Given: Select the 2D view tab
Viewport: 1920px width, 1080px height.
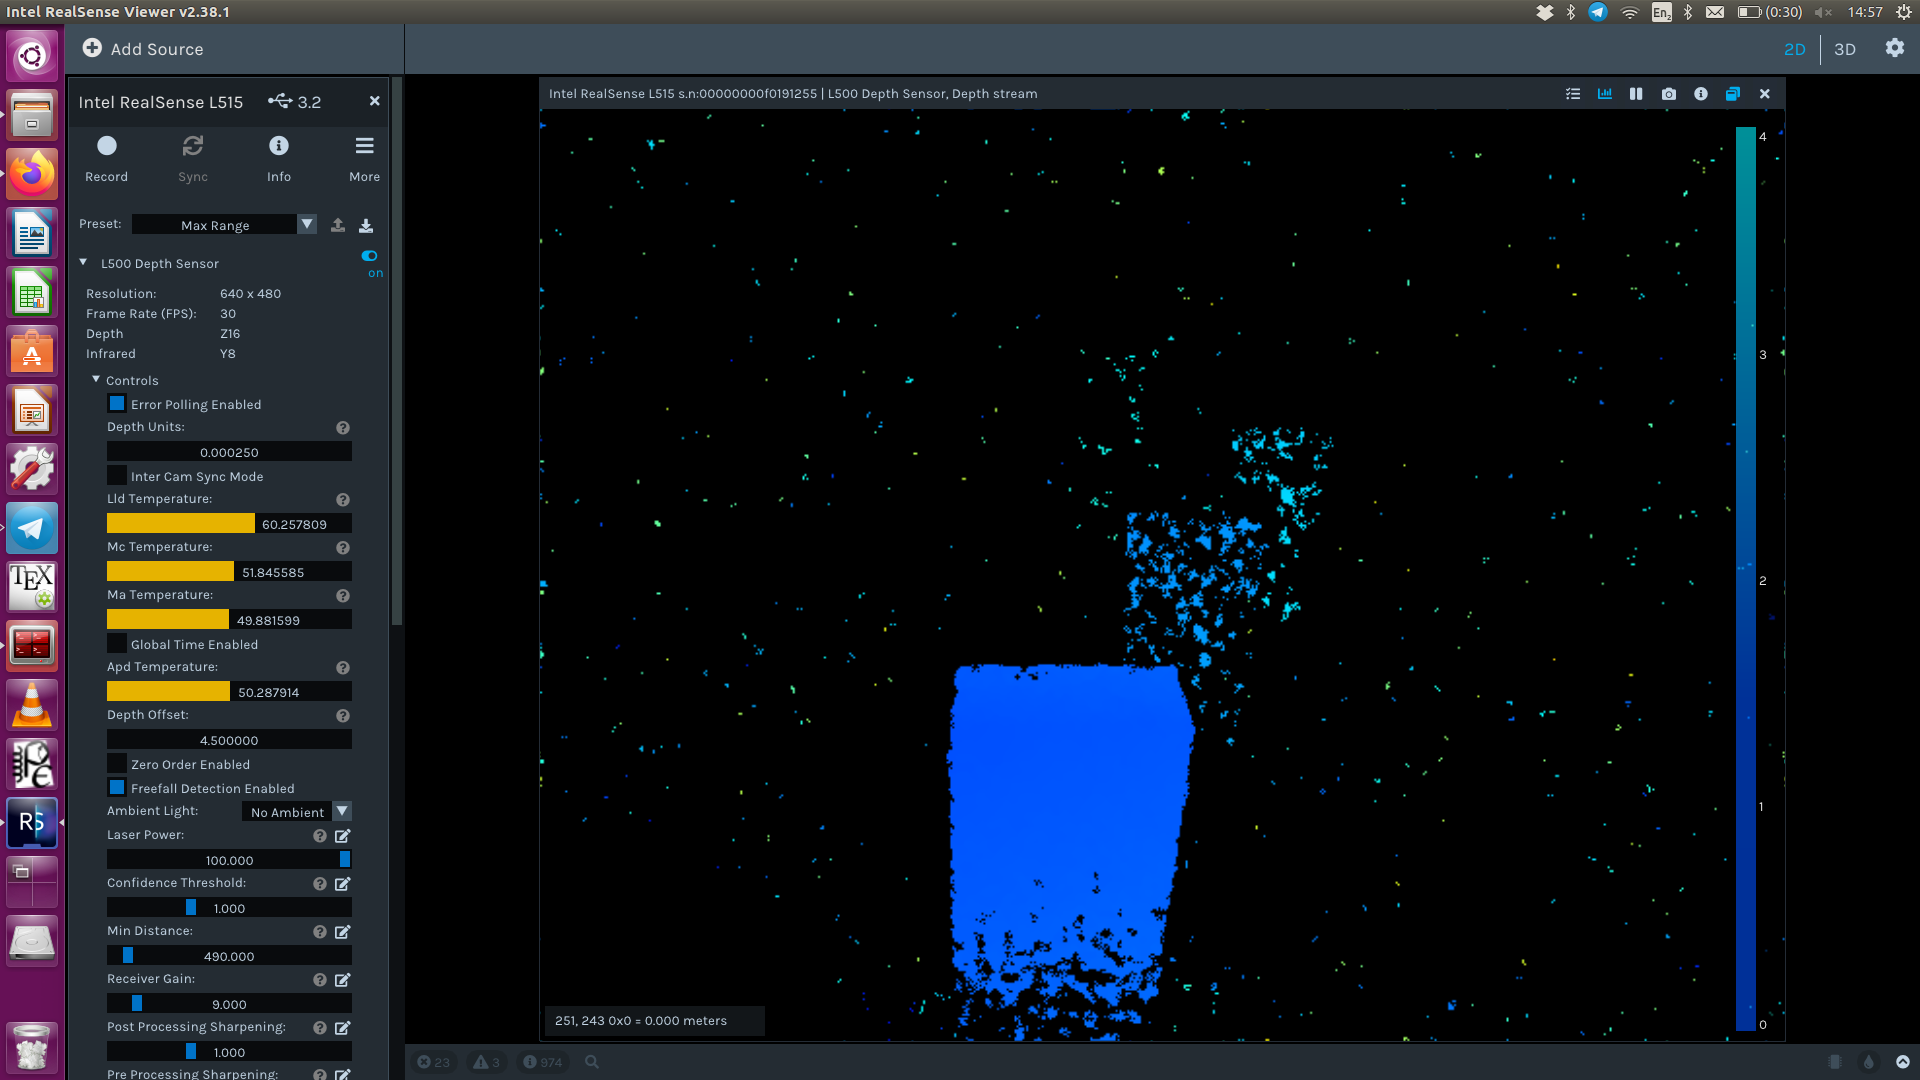Looking at the screenshot, I should (x=1795, y=49).
